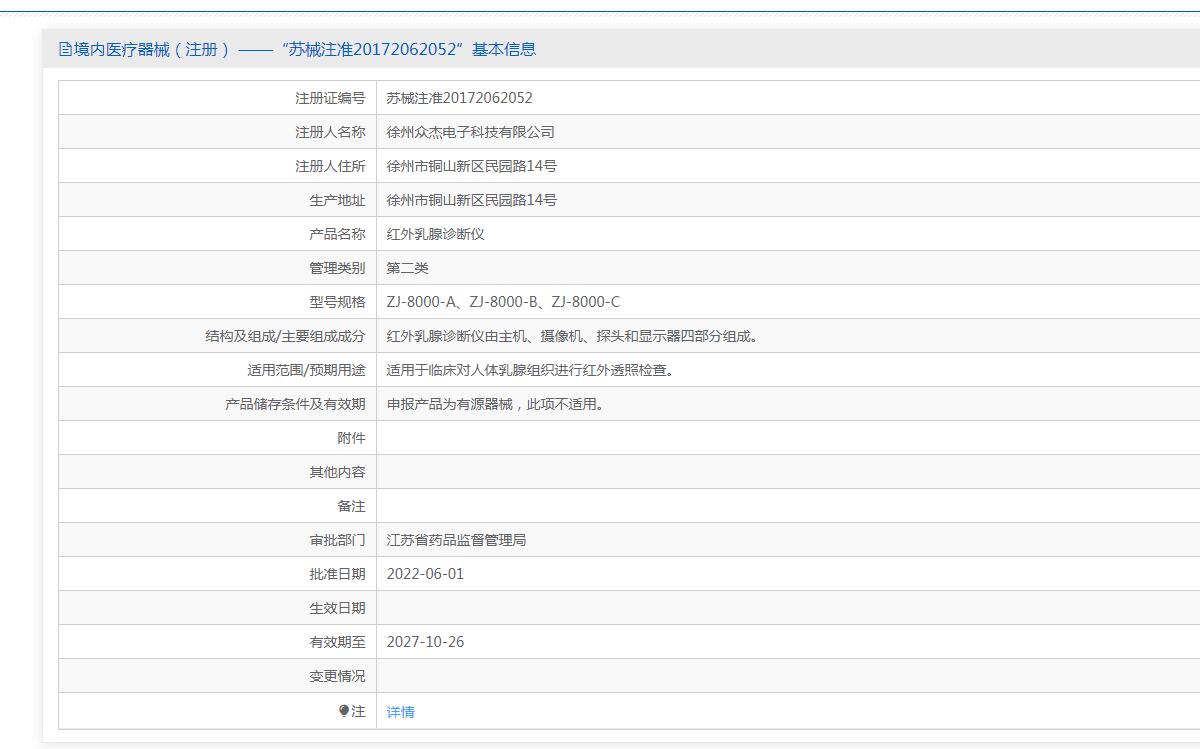Click the 型号规格 label

pos(337,302)
